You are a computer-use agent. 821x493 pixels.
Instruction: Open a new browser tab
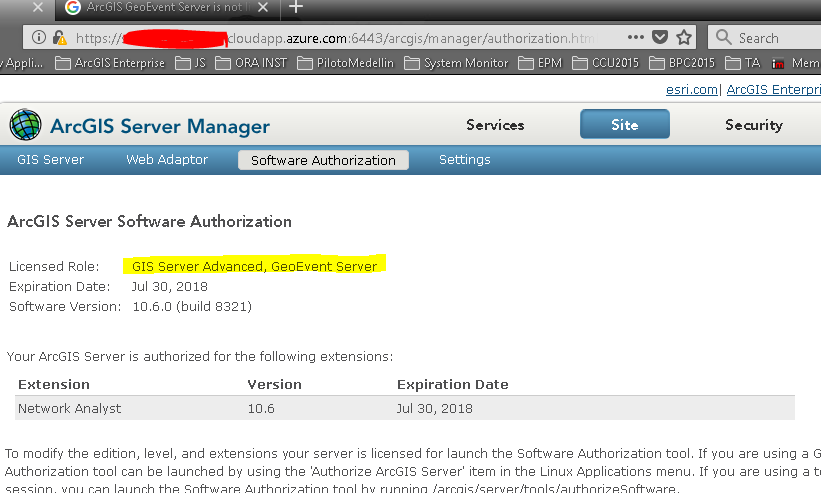click(x=296, y=7)
